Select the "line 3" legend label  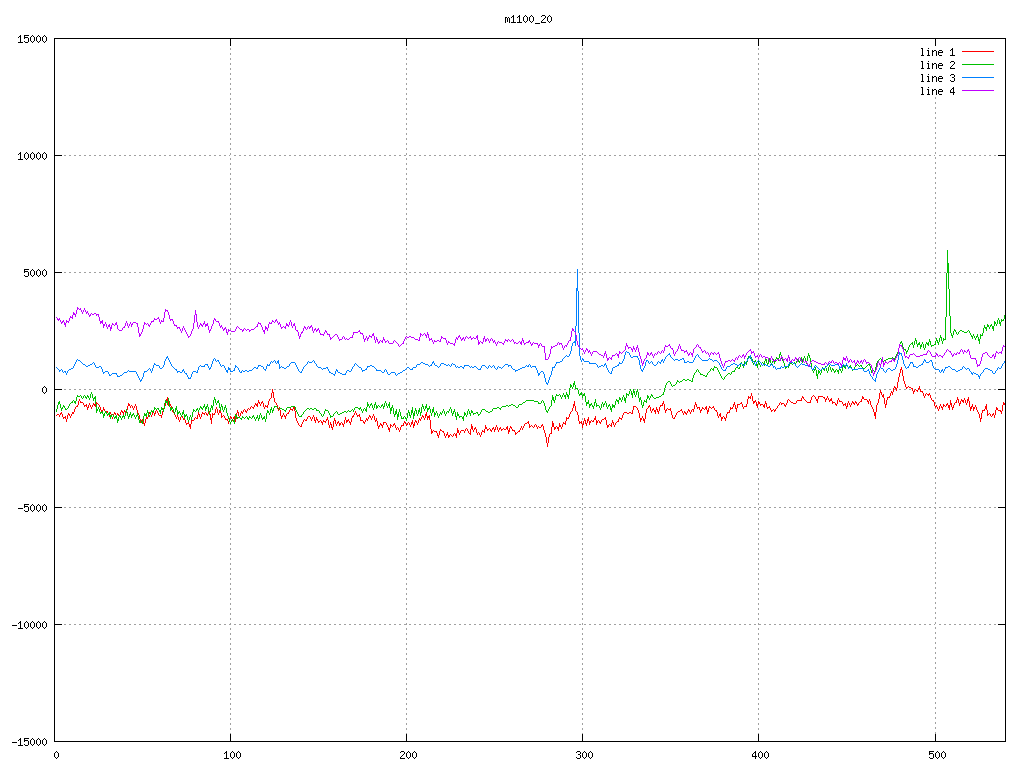tap(937, 78)
